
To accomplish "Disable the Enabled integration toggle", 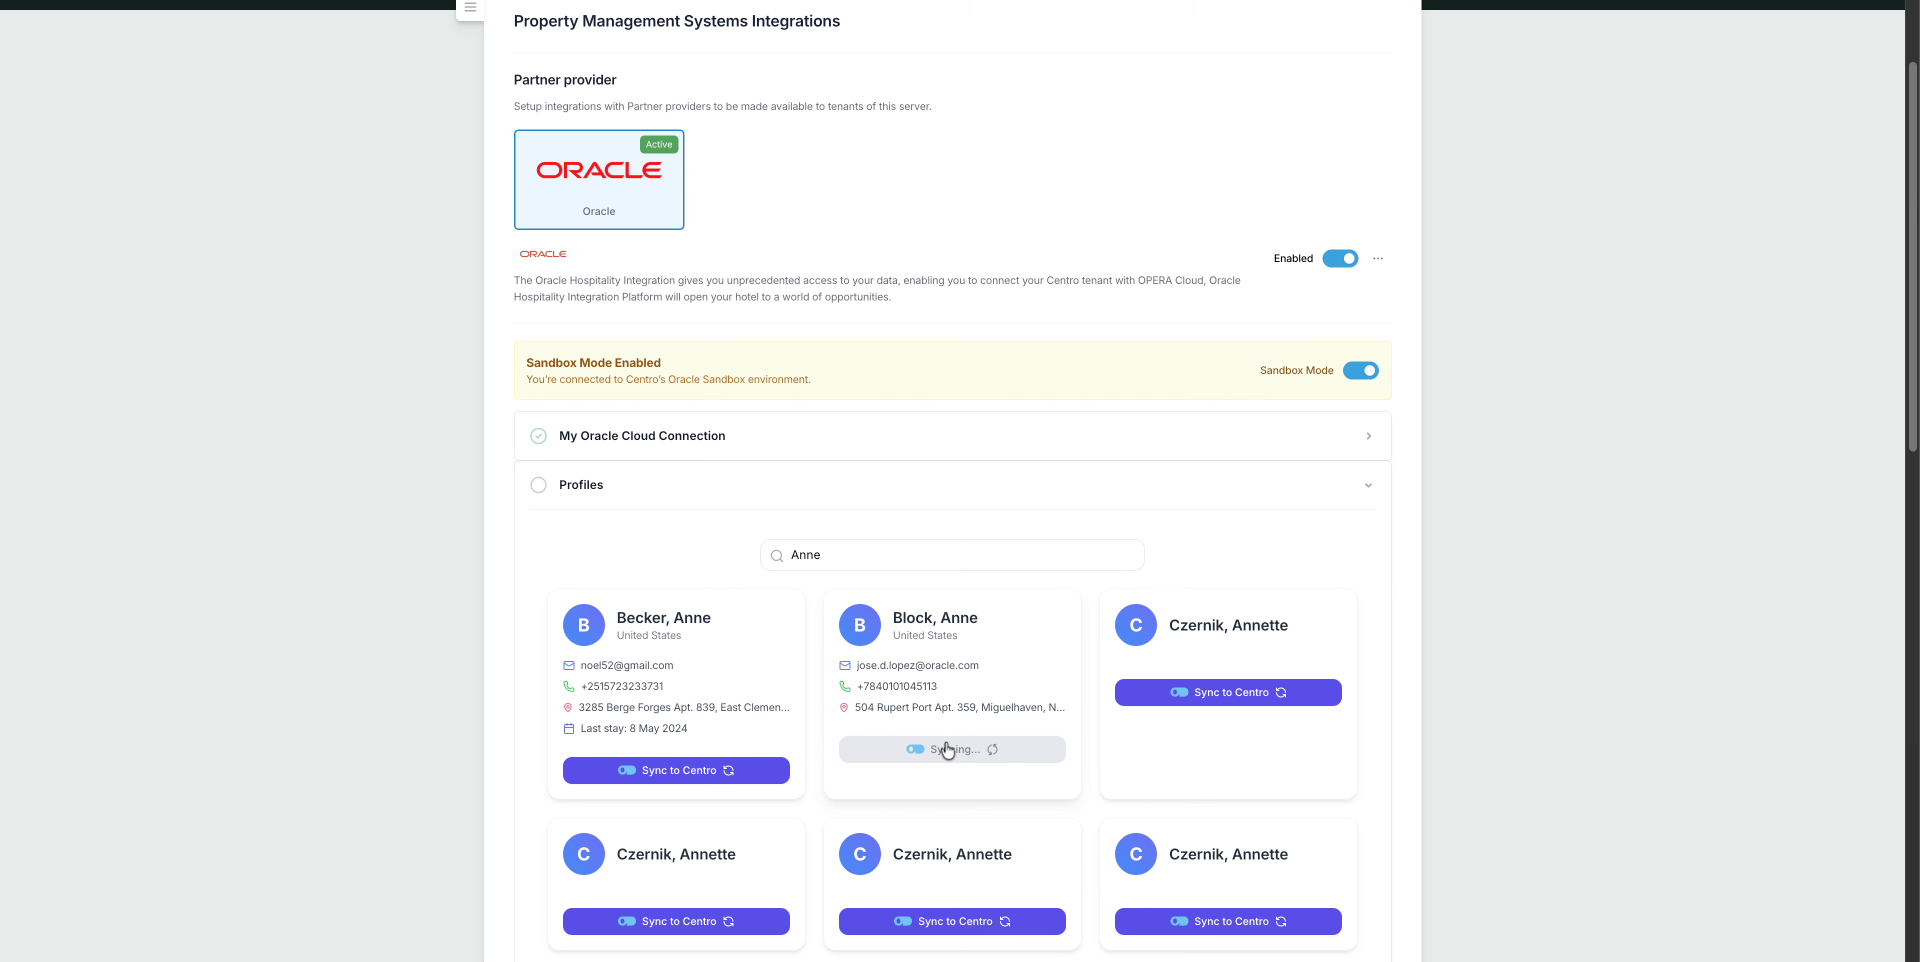I will 1340,259.
